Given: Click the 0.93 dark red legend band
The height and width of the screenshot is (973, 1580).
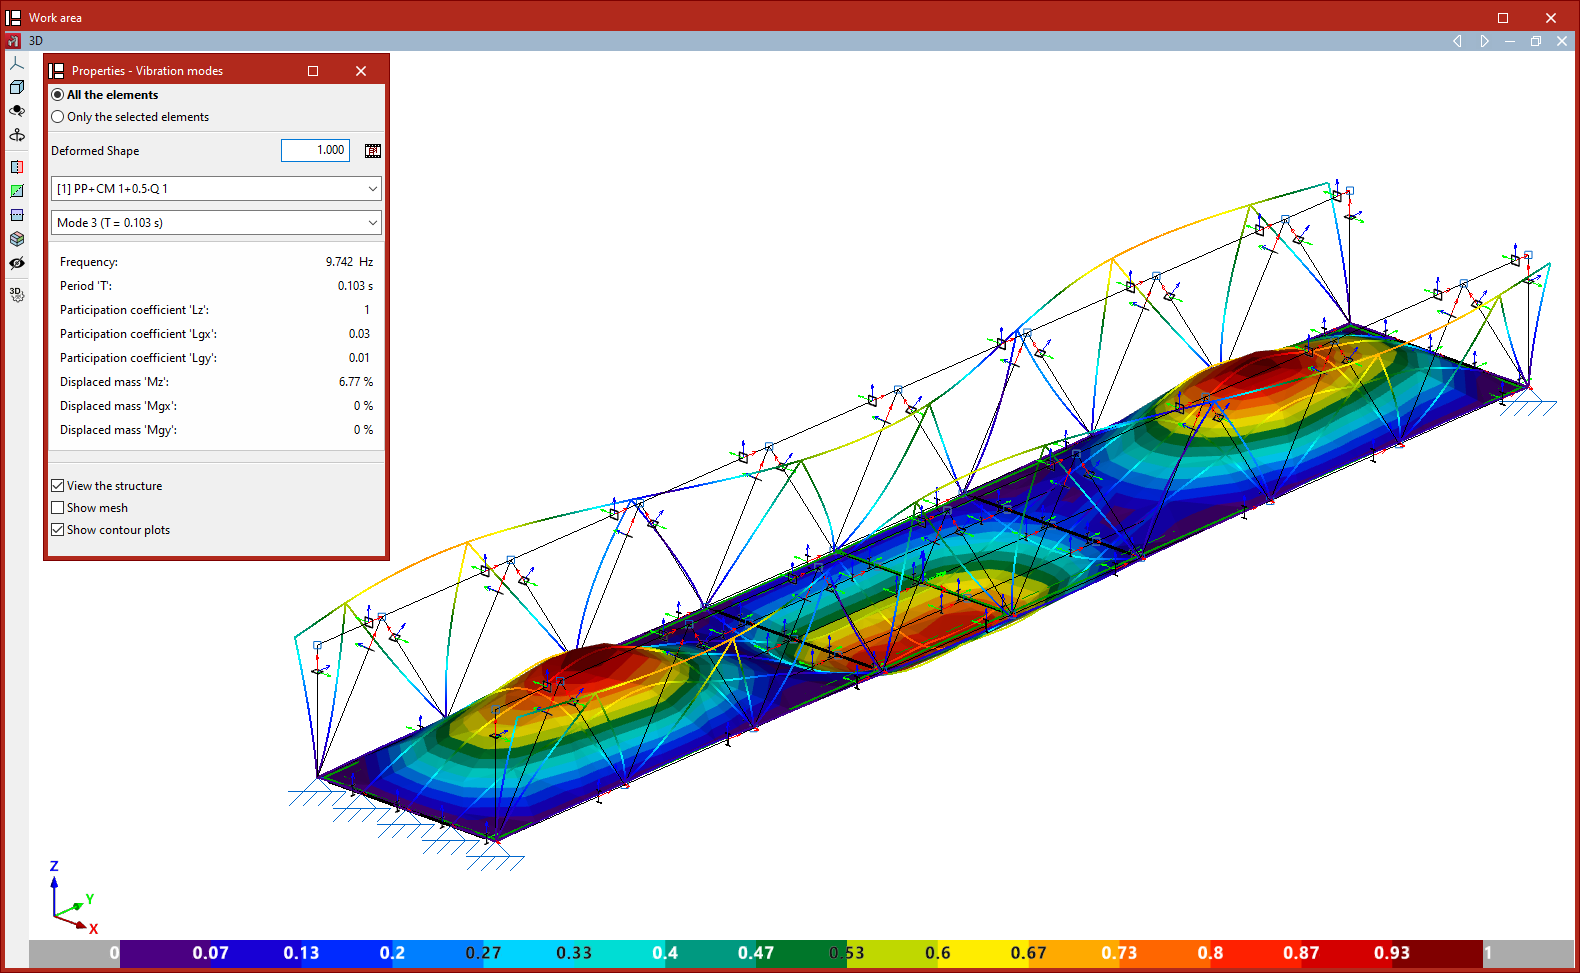Looking at the screenshot, I should (x=1438, y=953).
